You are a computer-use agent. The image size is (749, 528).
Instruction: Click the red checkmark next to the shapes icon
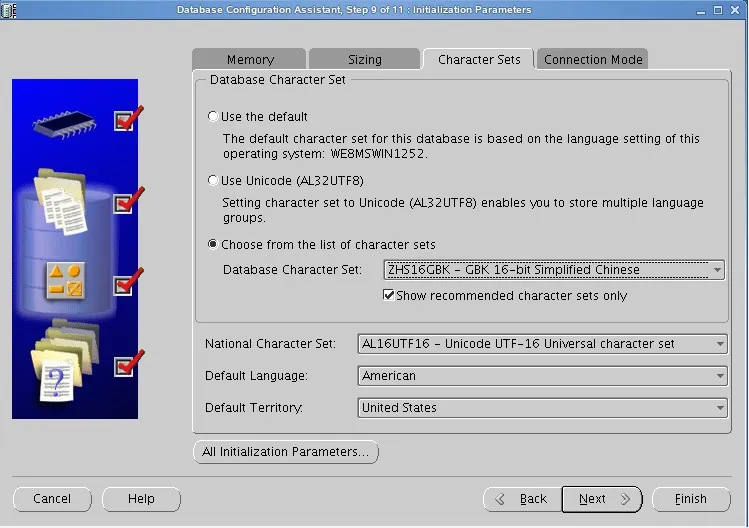(128, 282)
